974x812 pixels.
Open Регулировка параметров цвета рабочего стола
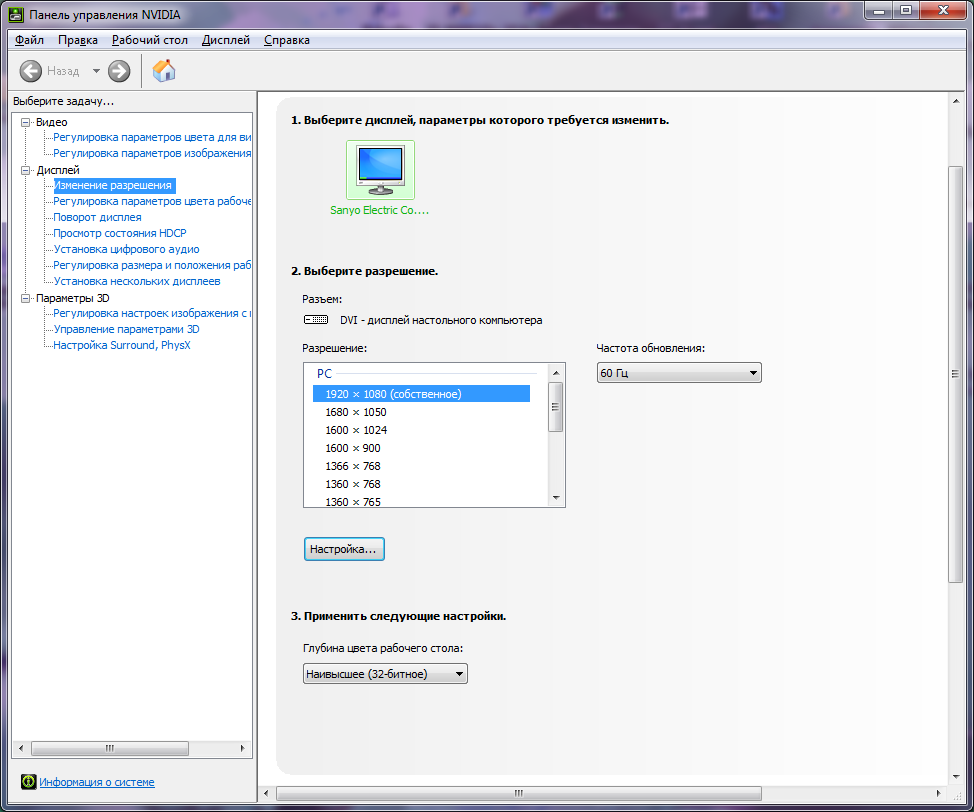(x=152, y=201)
